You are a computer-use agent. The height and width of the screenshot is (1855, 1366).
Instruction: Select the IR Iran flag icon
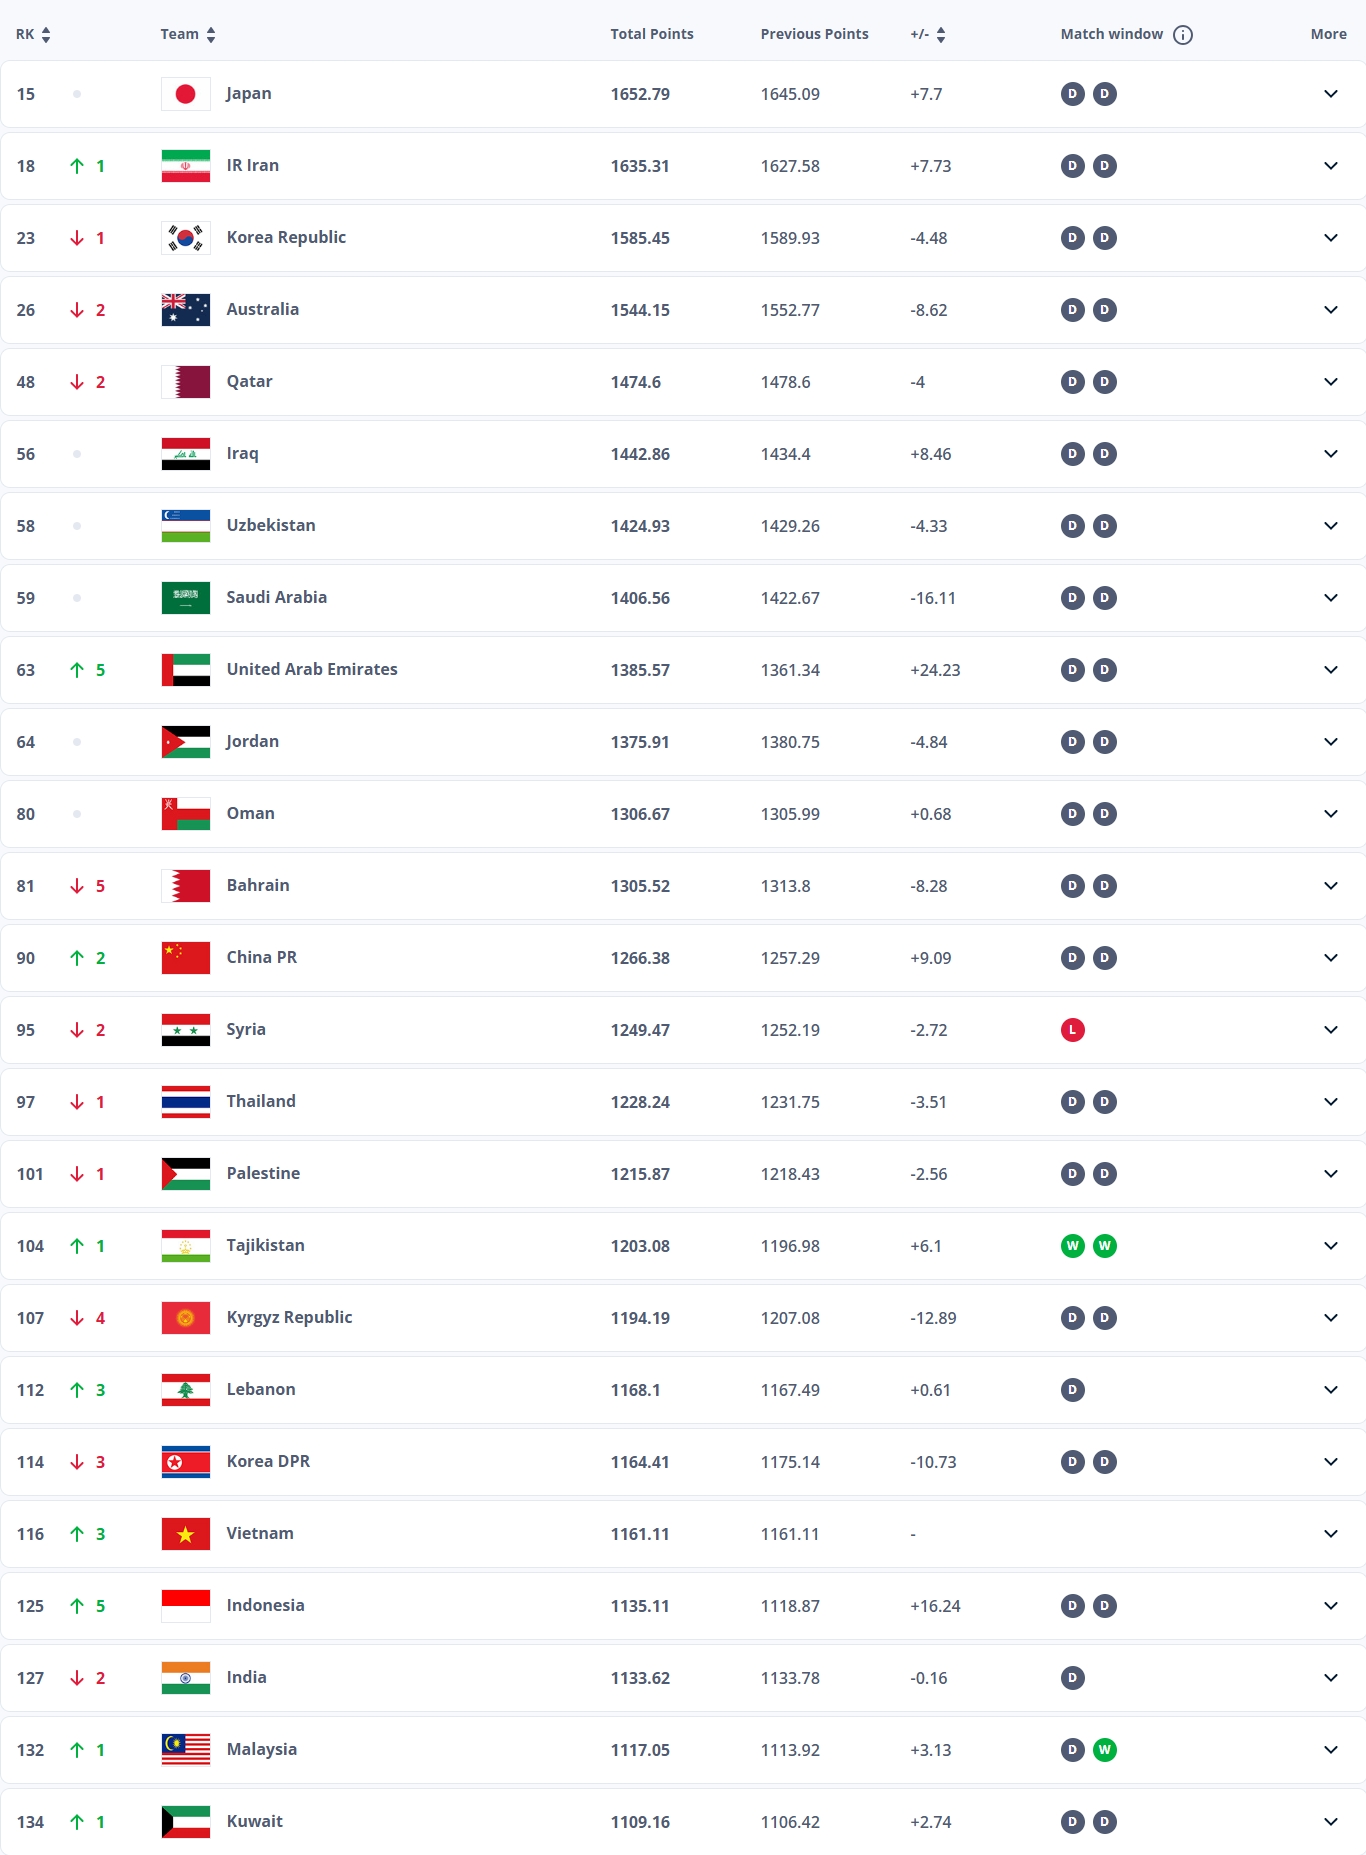pos(186,166)
